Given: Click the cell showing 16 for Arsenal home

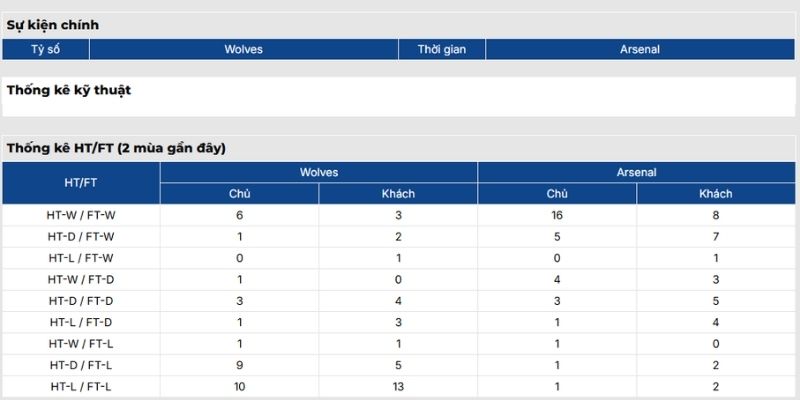Looking at the screenshot, I should pos(557,215).
